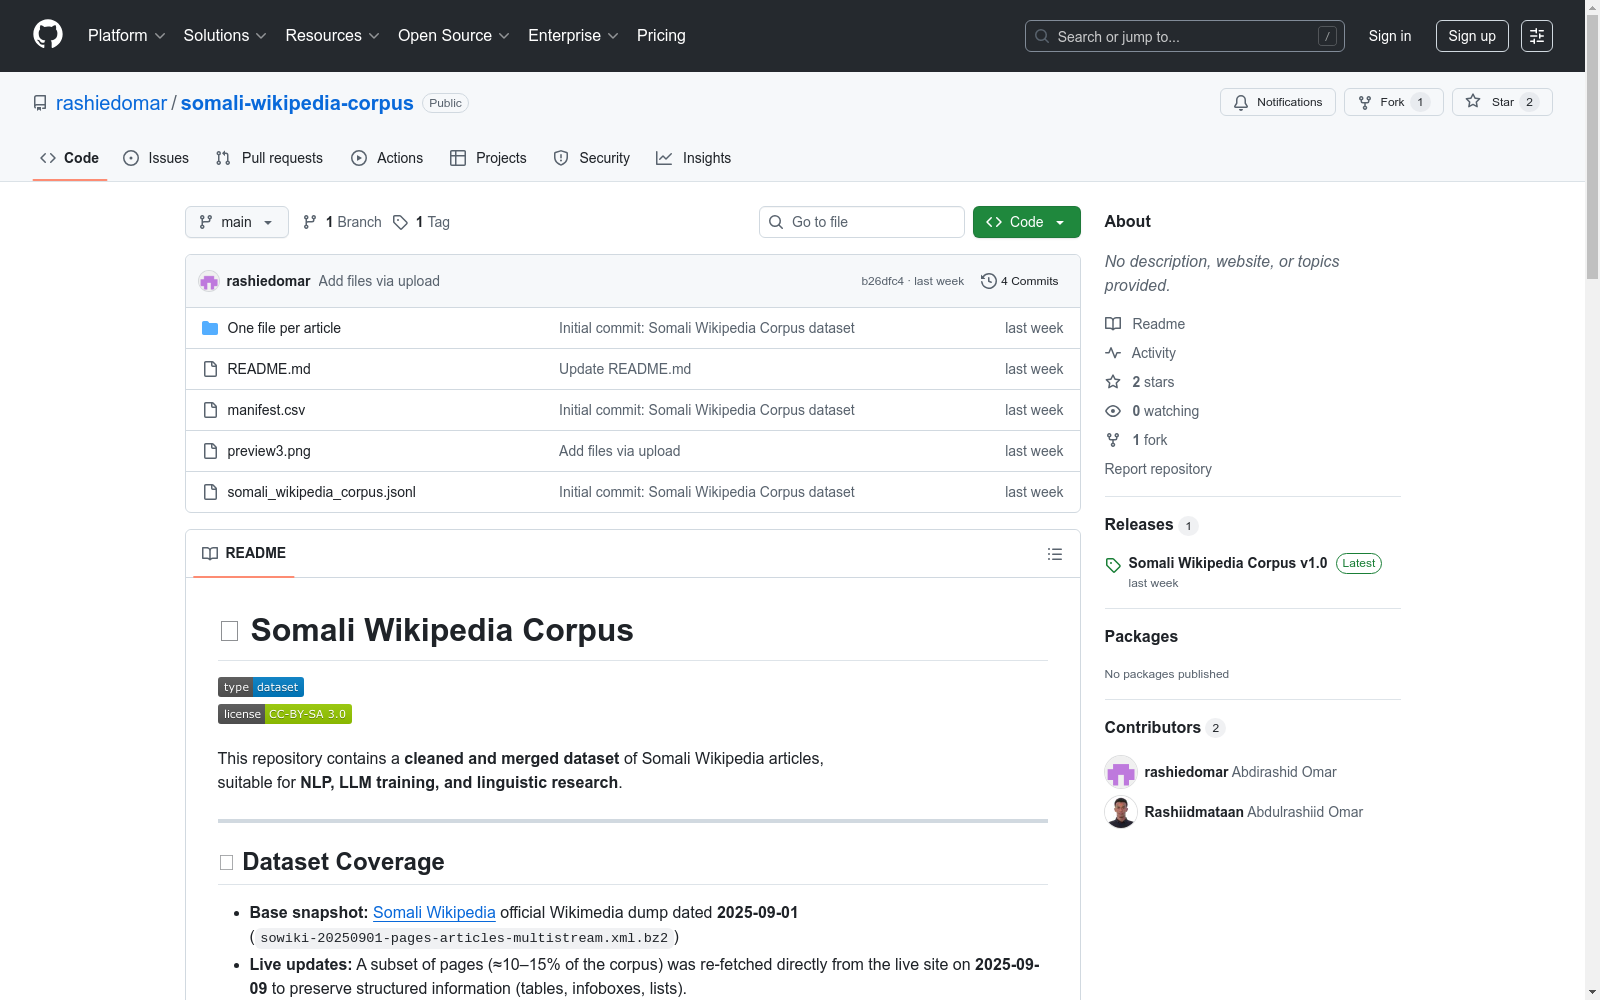Viewport: 1600px width, 1000px height.
Task: Click the search magnifier icon in header
Action: point(1042,36)
